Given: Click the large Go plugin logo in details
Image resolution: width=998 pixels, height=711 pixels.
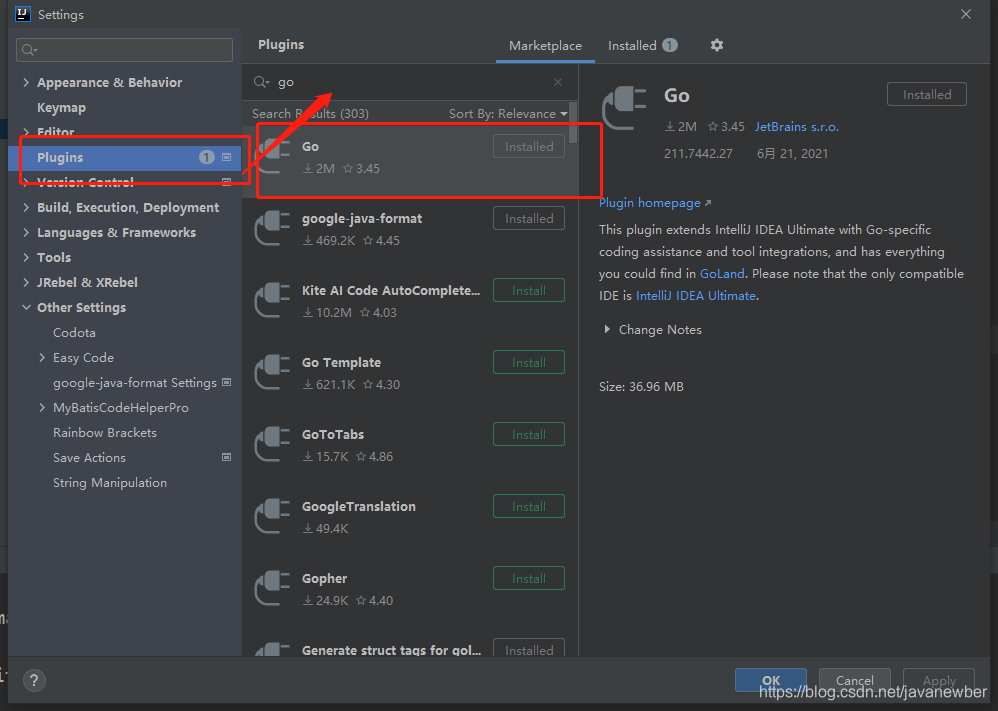Looking at the screenshot, I should click(x=624, y=108).
